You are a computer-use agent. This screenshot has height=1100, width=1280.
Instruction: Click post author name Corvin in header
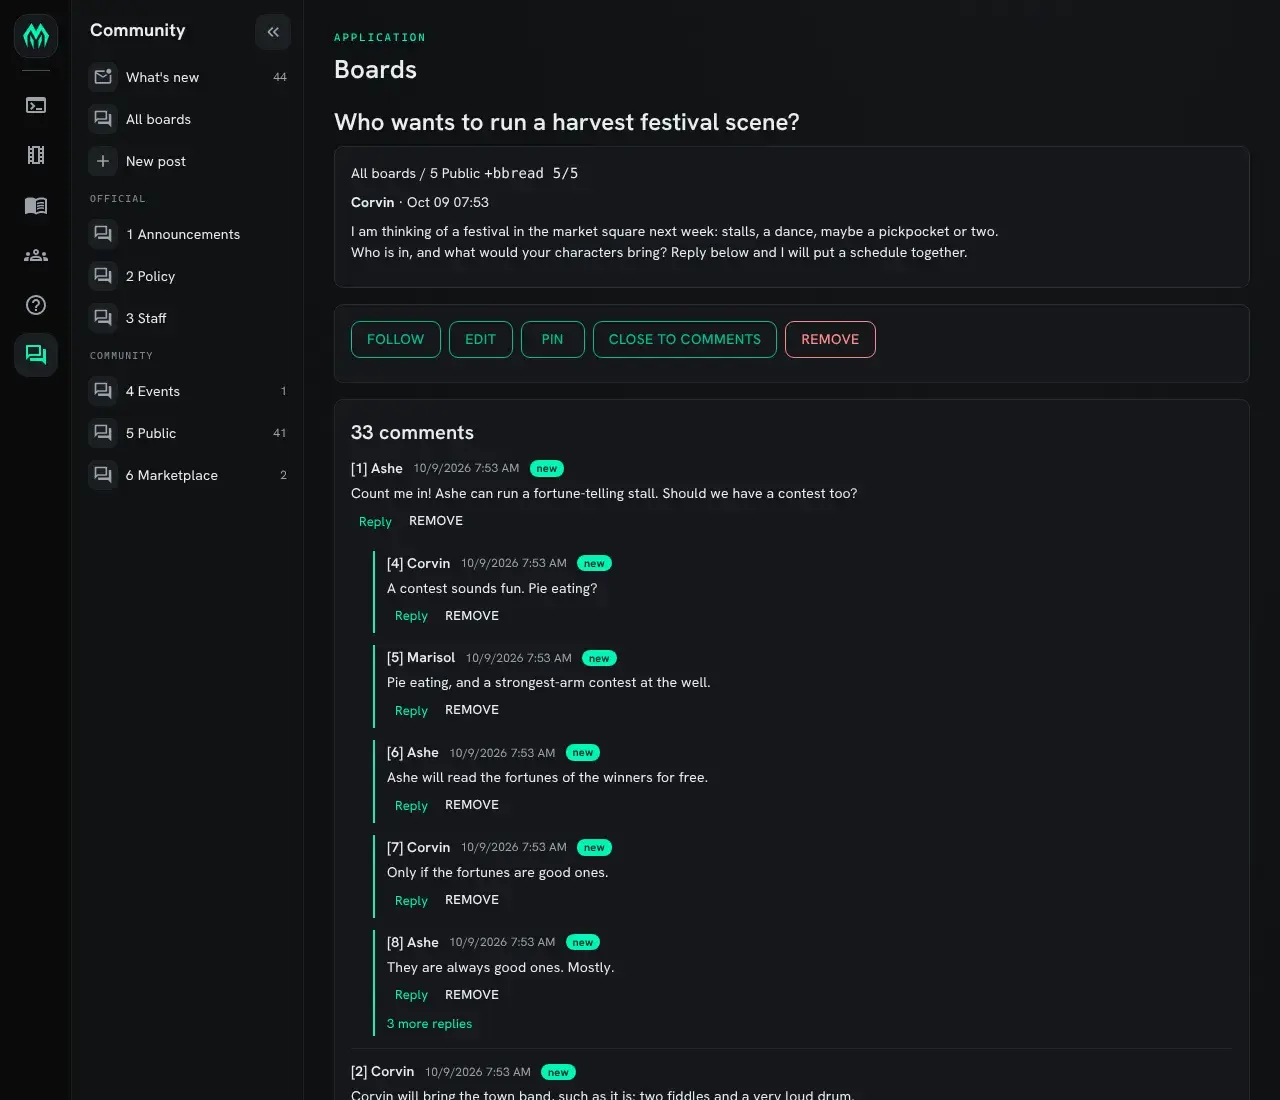(x=372, y=202)
